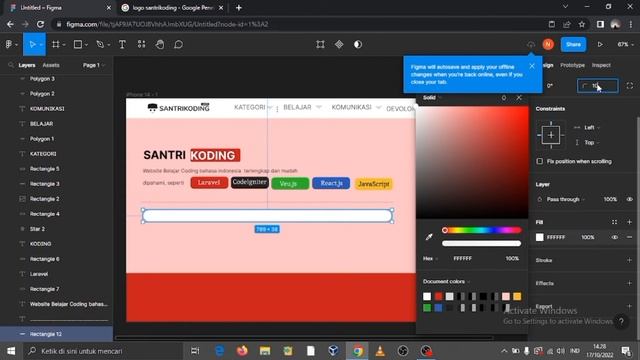Switch to the Untitled Figma browser tab
Image resolution: width=640 pixels, height=360 pixels.
60,8
